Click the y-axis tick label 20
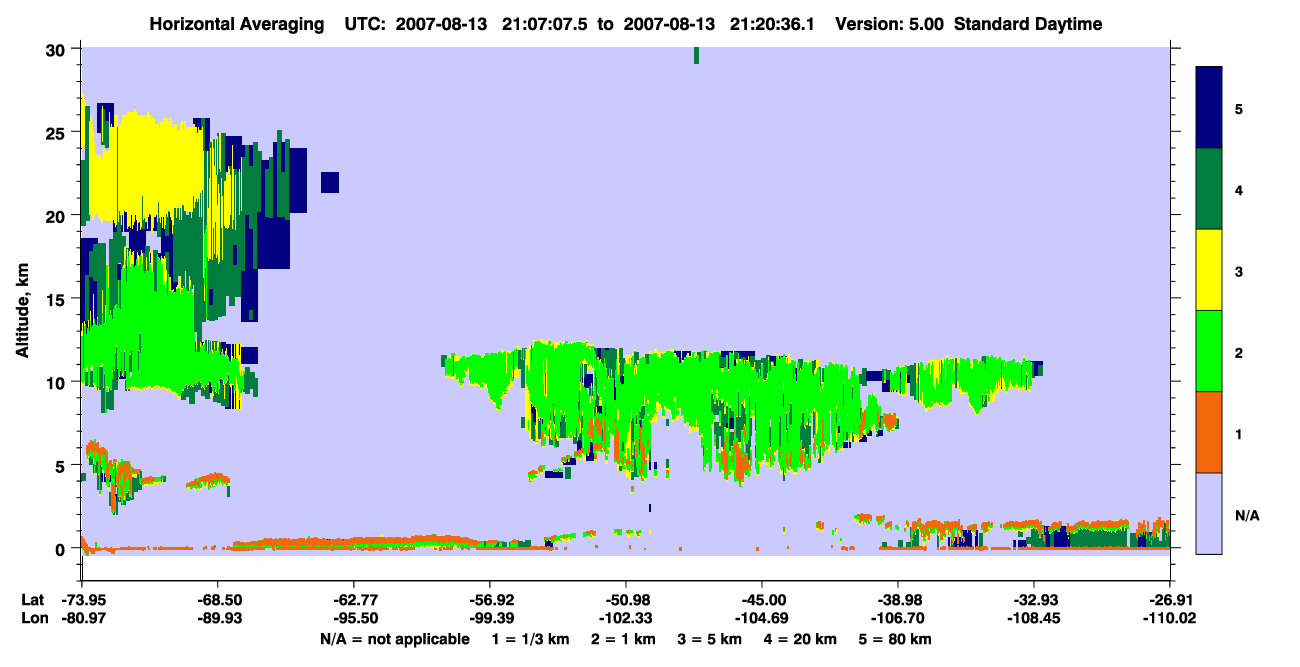This screenshot has height=667, width=1300. [x=57, y=216]
